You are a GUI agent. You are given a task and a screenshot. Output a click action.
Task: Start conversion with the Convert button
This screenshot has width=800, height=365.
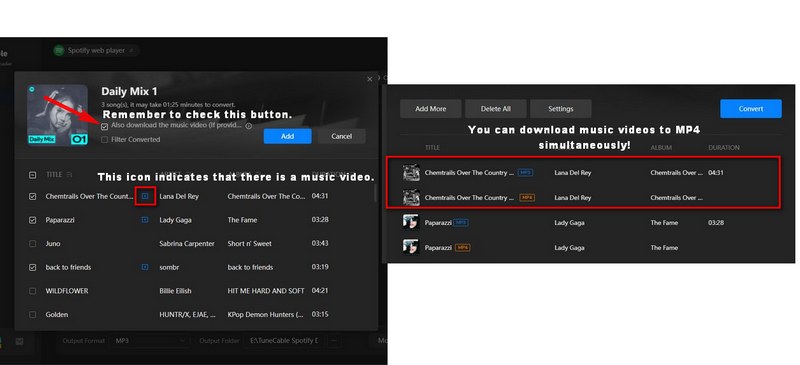point(751,109)
